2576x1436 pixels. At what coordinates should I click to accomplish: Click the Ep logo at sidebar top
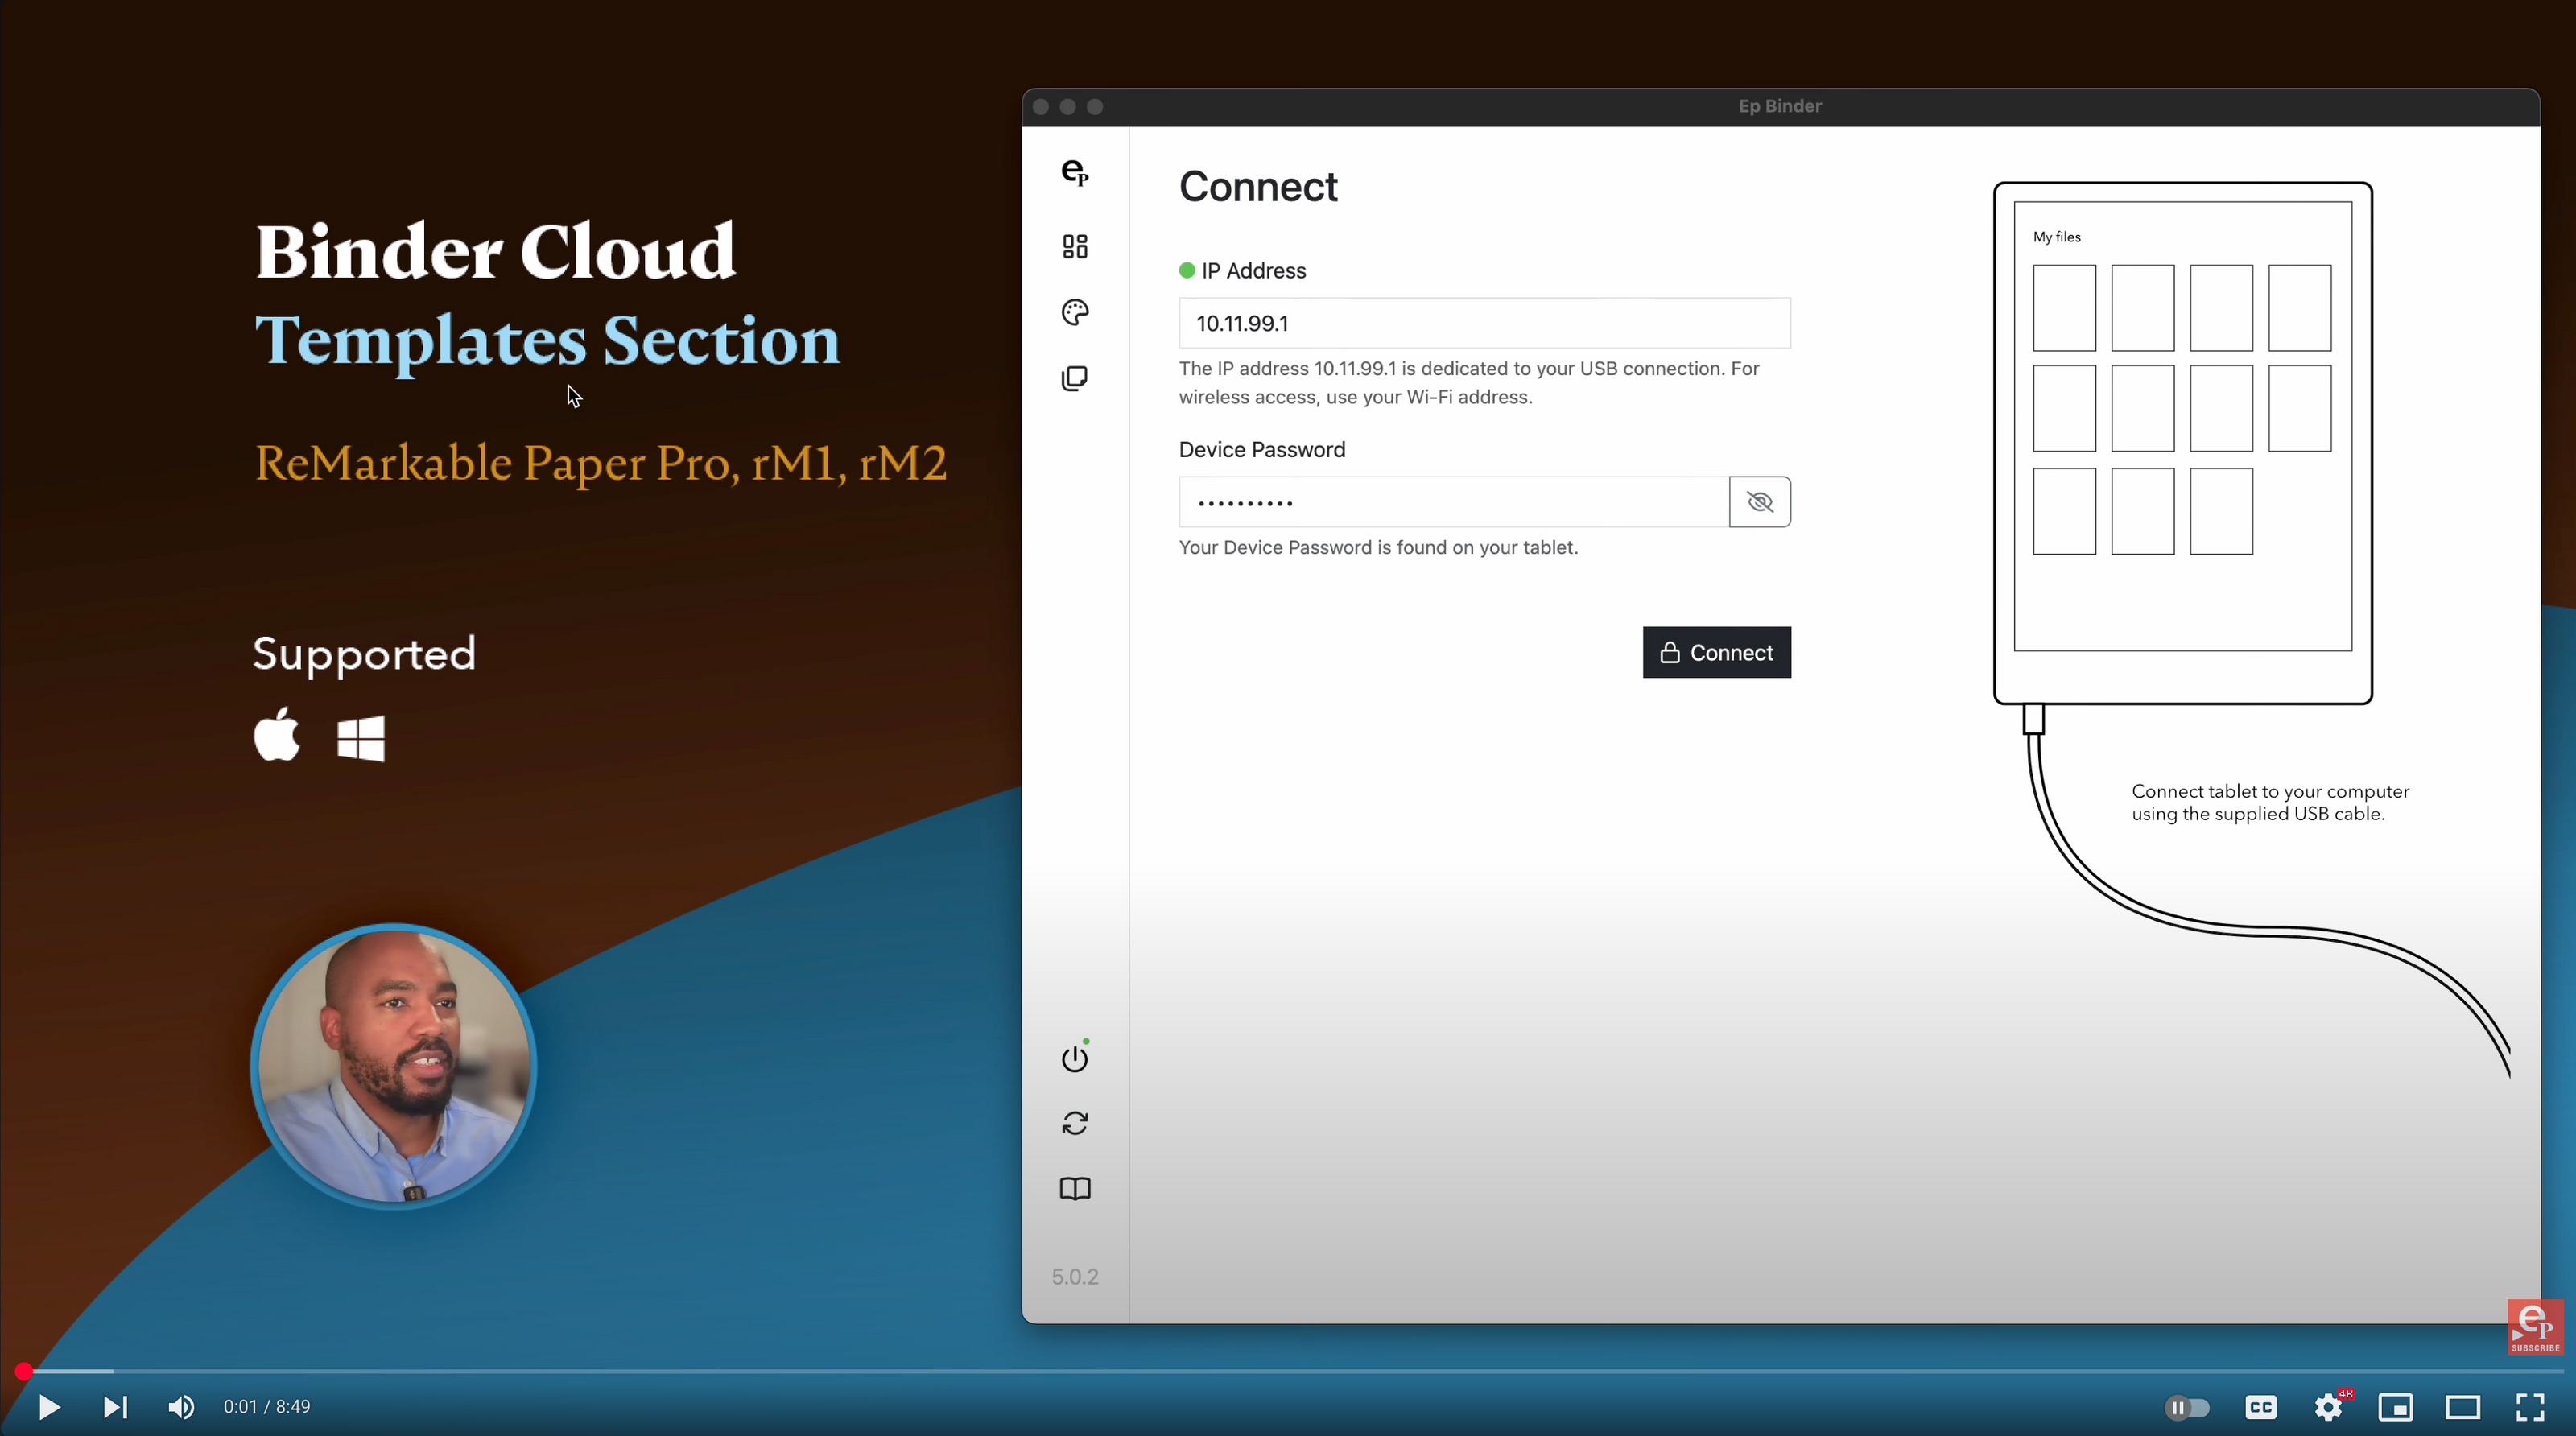coord(1075,172)
